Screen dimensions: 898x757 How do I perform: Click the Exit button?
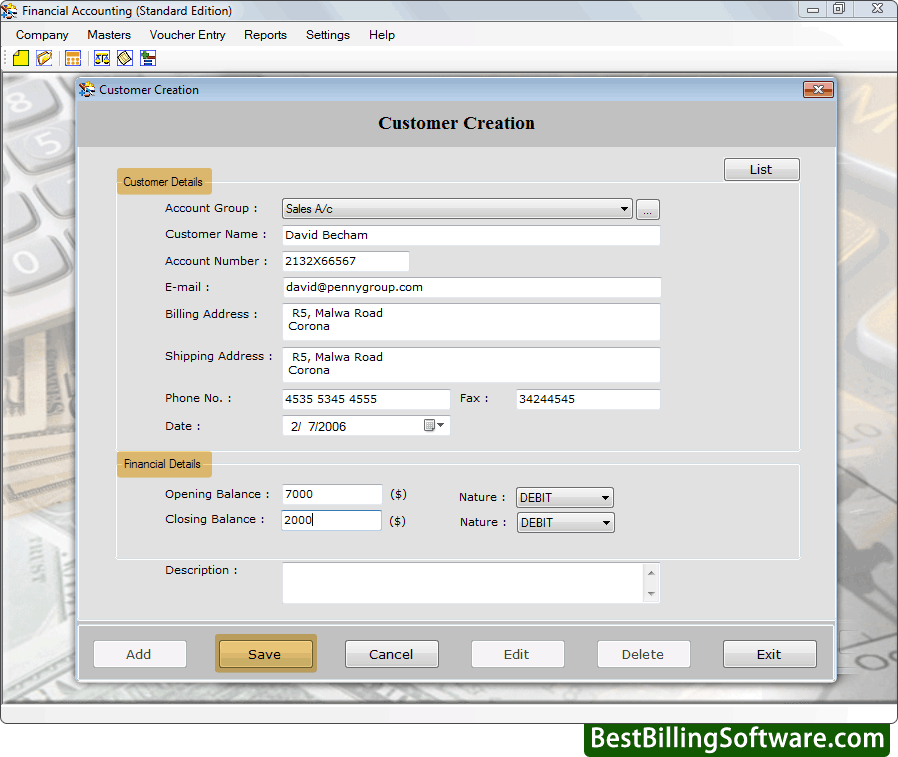coord(769,654)
